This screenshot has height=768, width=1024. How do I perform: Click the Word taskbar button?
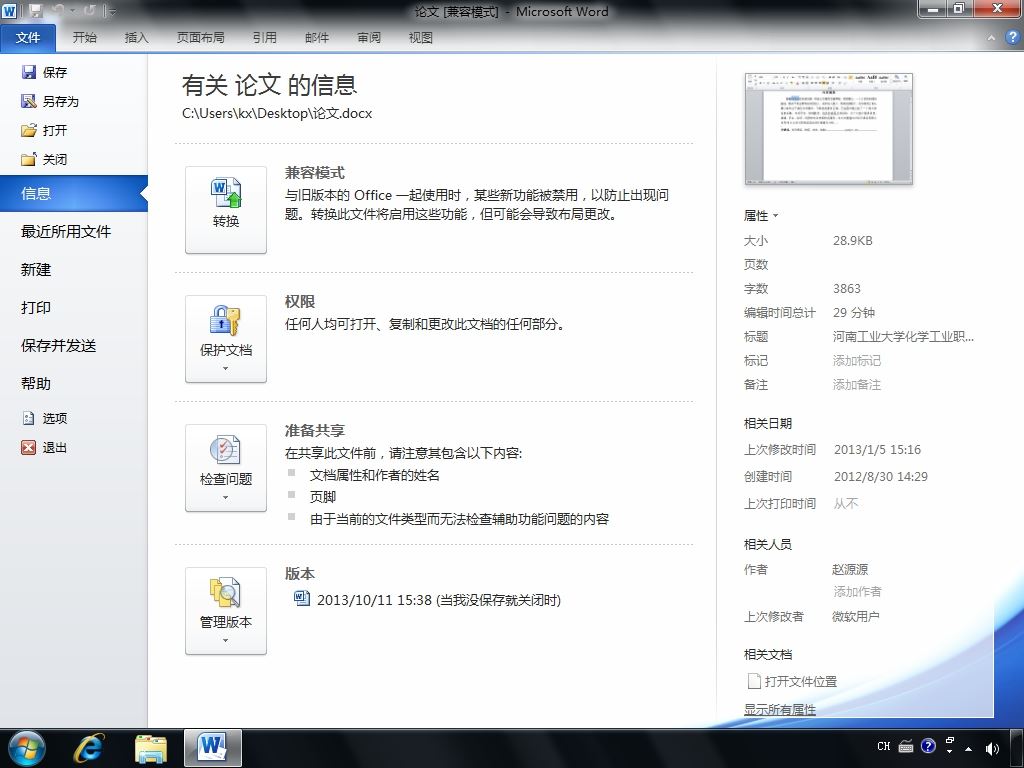click(213, 748)
